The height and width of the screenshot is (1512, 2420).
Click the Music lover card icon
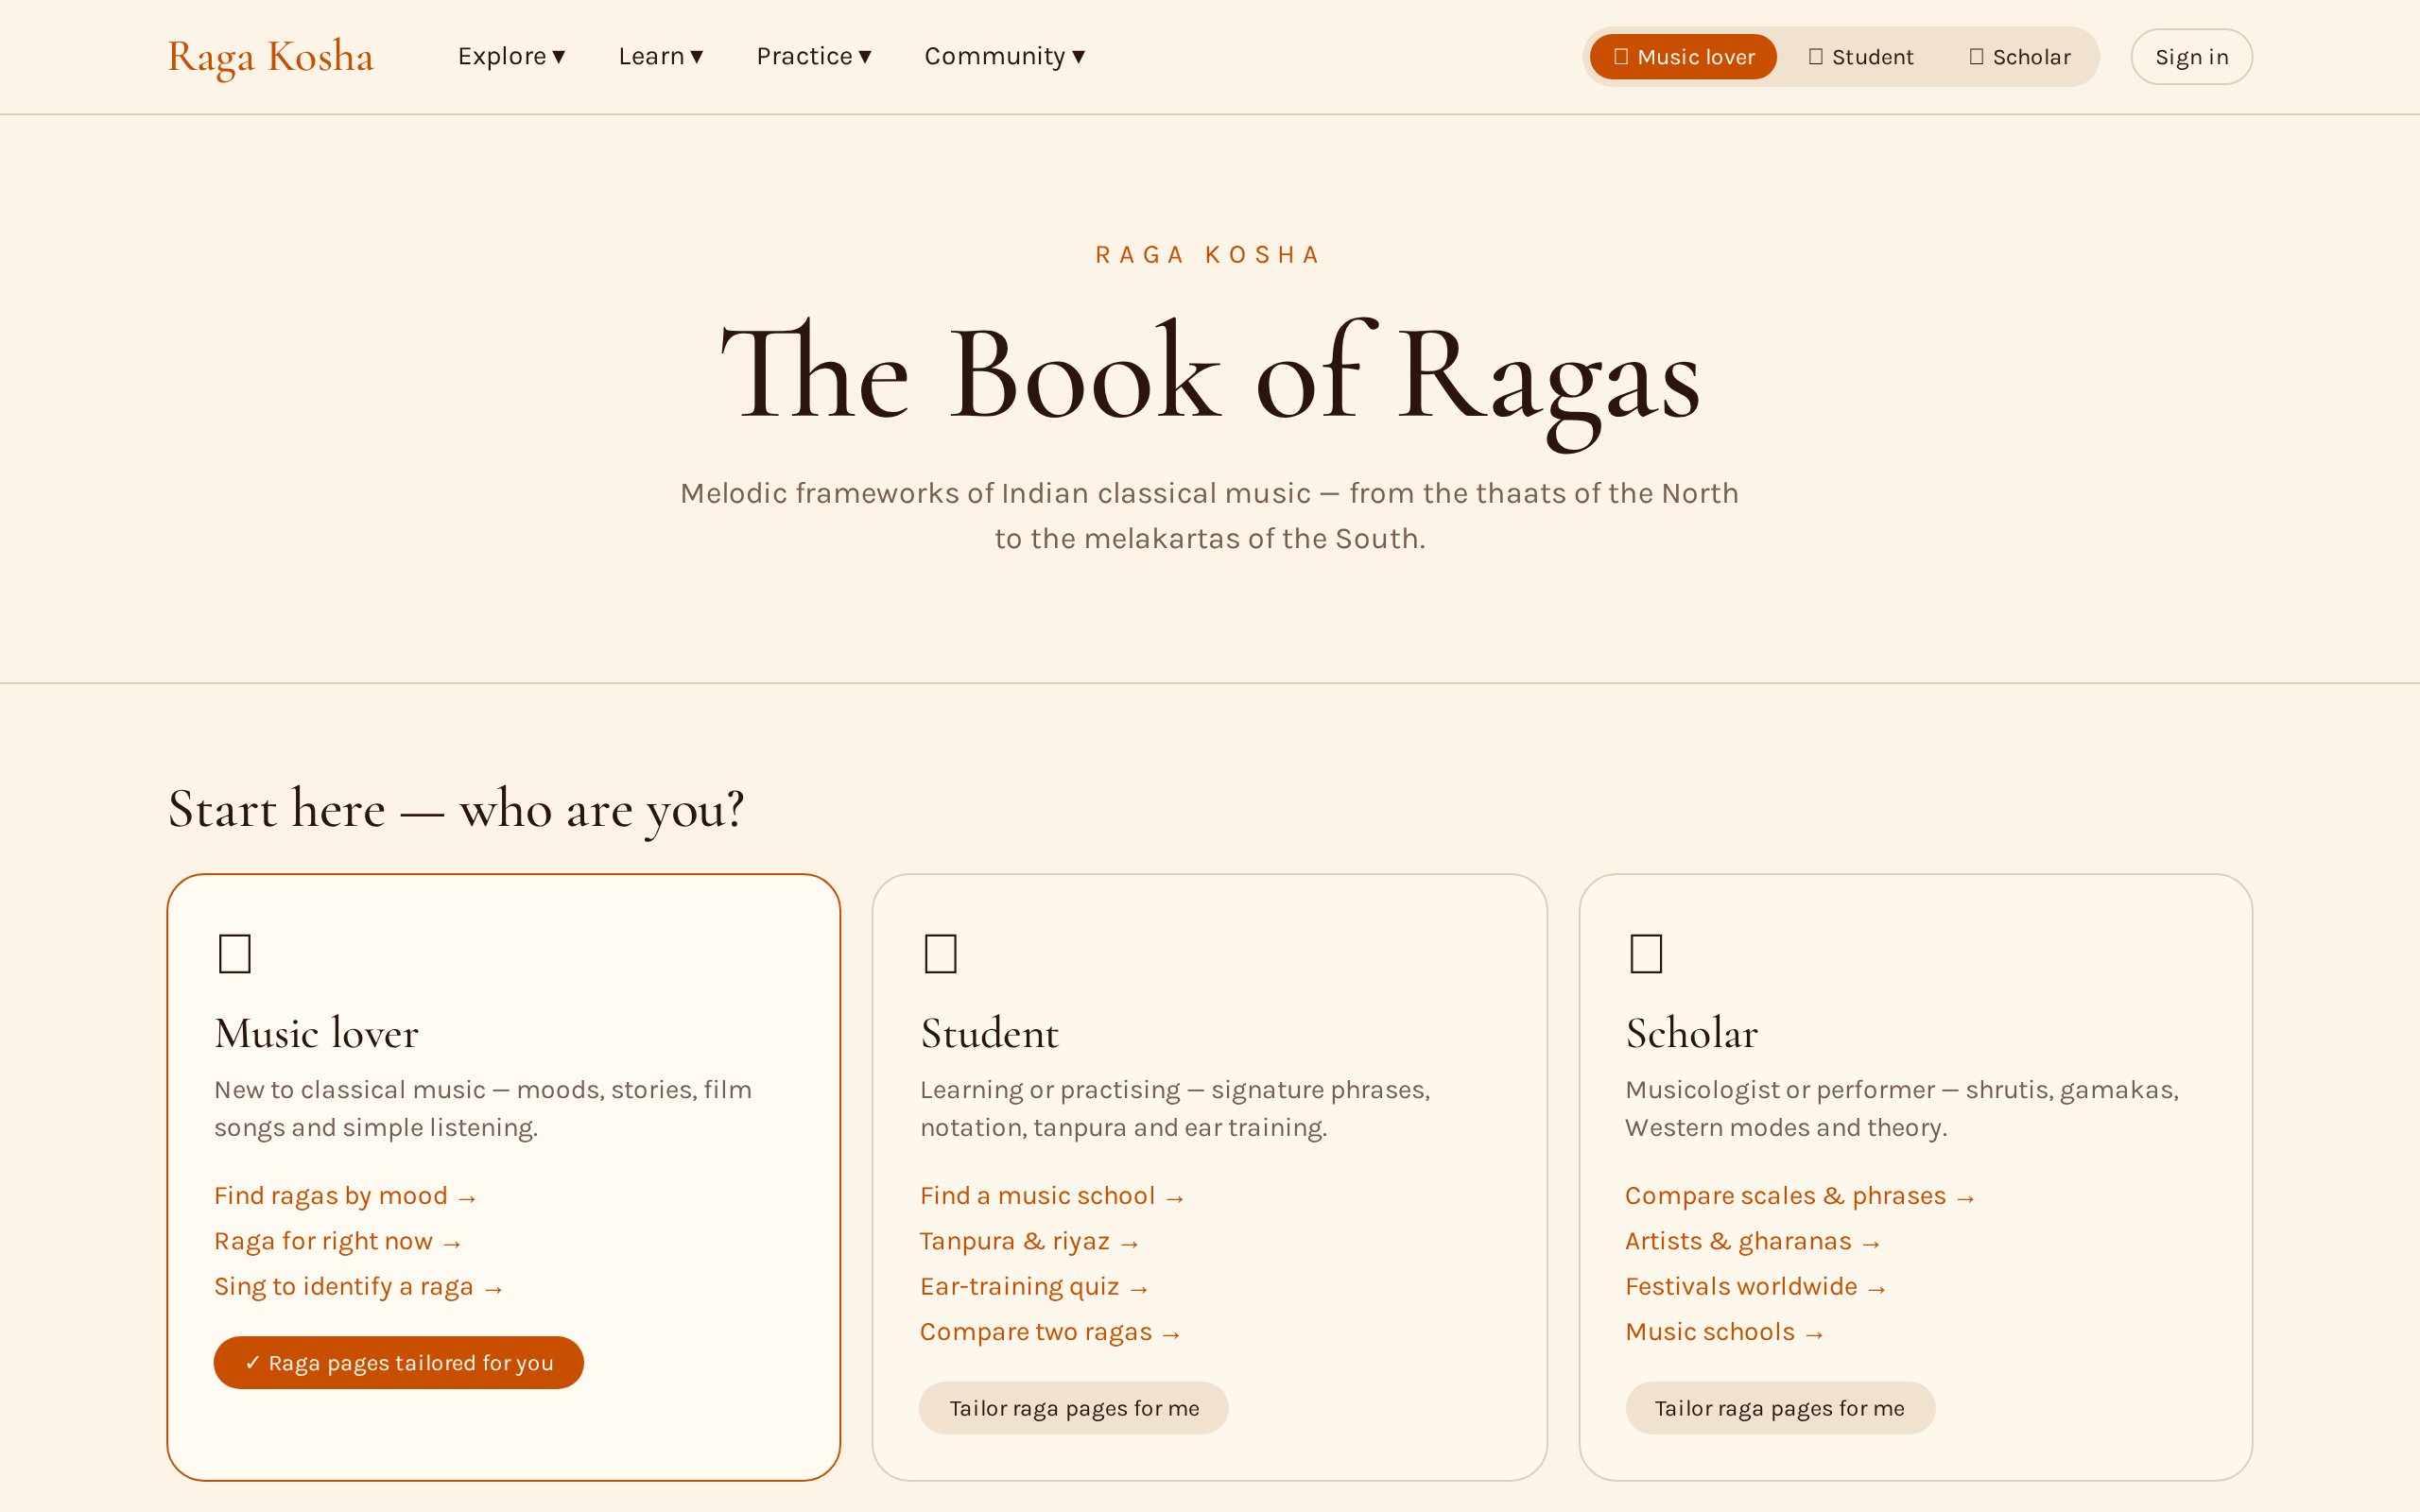coord(235,953)
